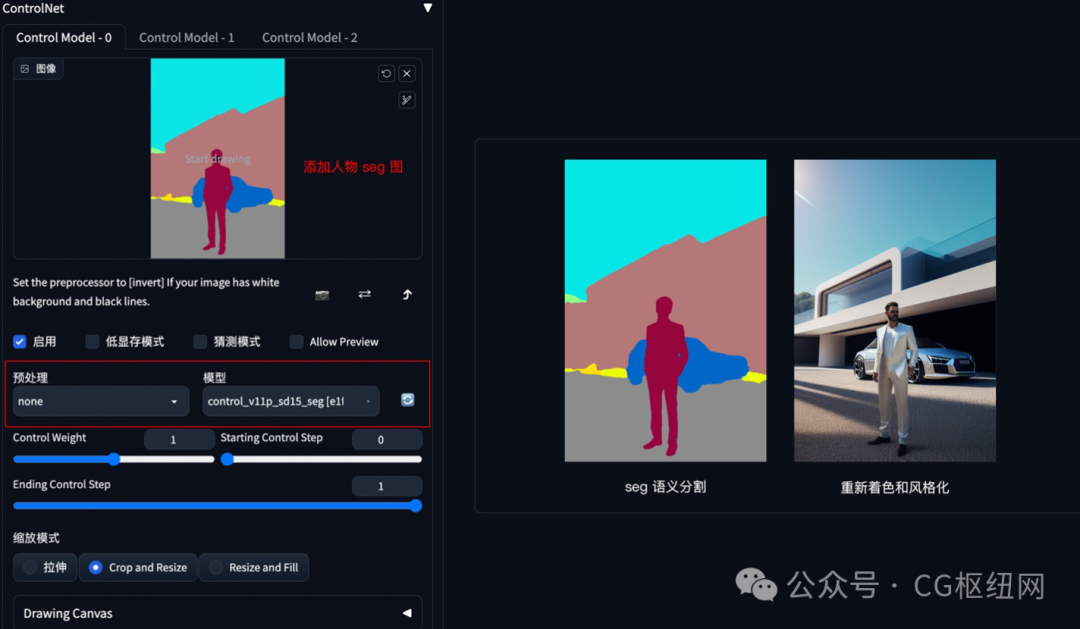
Task: Click the camera webcam icon
Action: [x=322, y=295]
